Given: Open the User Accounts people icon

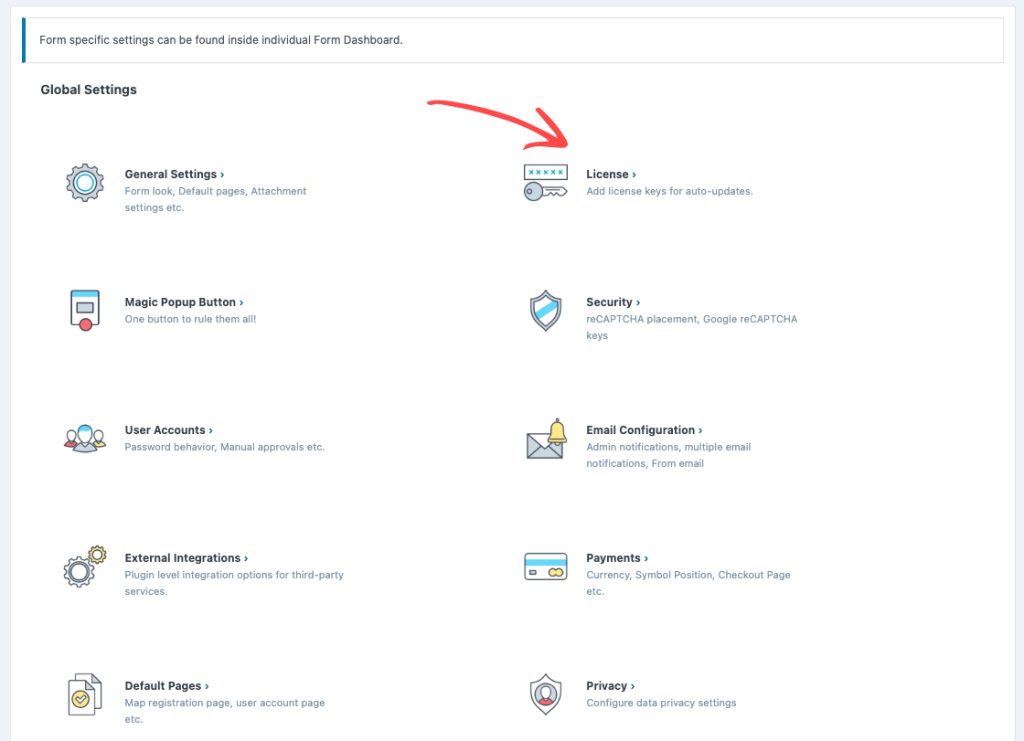Looking at the screenshot, I should point(85,438).
